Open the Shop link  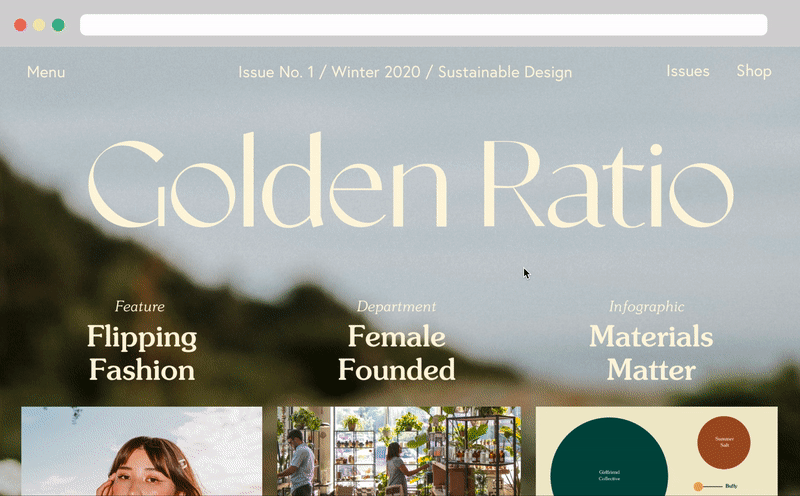click(x=754, y=71)
